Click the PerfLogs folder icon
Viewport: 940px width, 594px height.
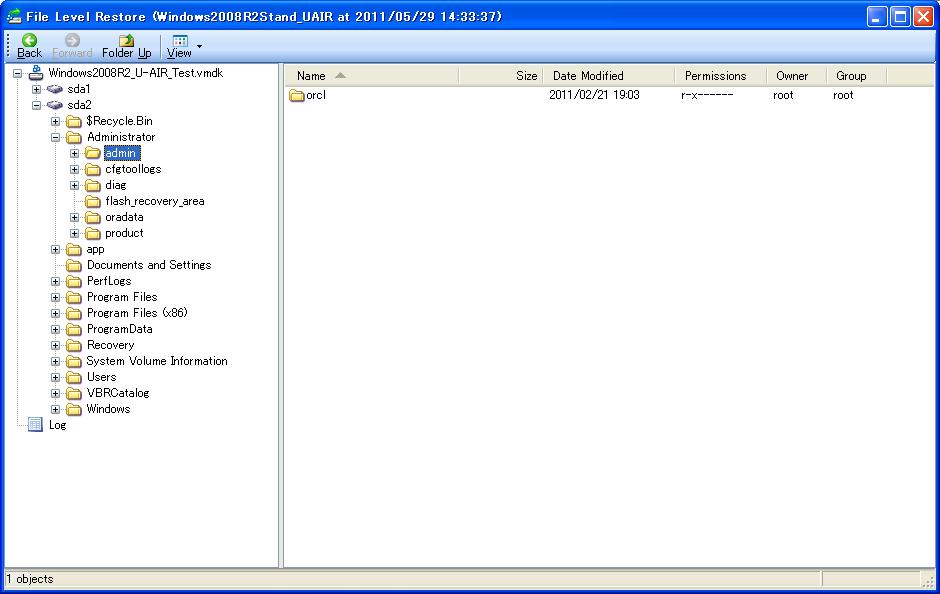coord(74,281)
